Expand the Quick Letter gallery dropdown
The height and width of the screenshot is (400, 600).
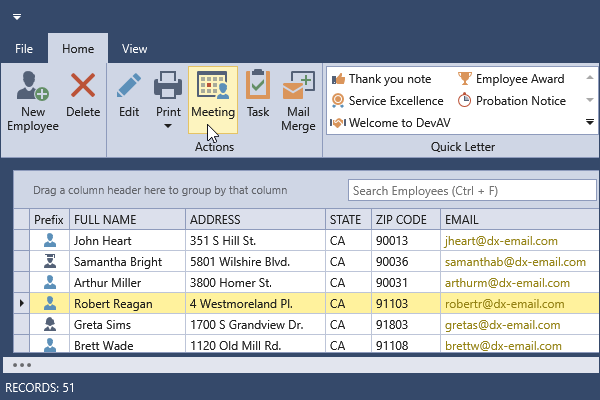point(590,122)
